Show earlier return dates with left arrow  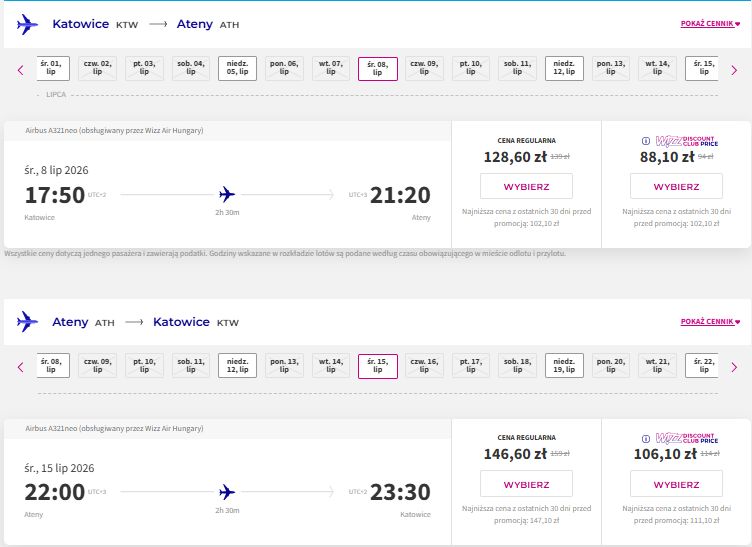click(21, 367)
